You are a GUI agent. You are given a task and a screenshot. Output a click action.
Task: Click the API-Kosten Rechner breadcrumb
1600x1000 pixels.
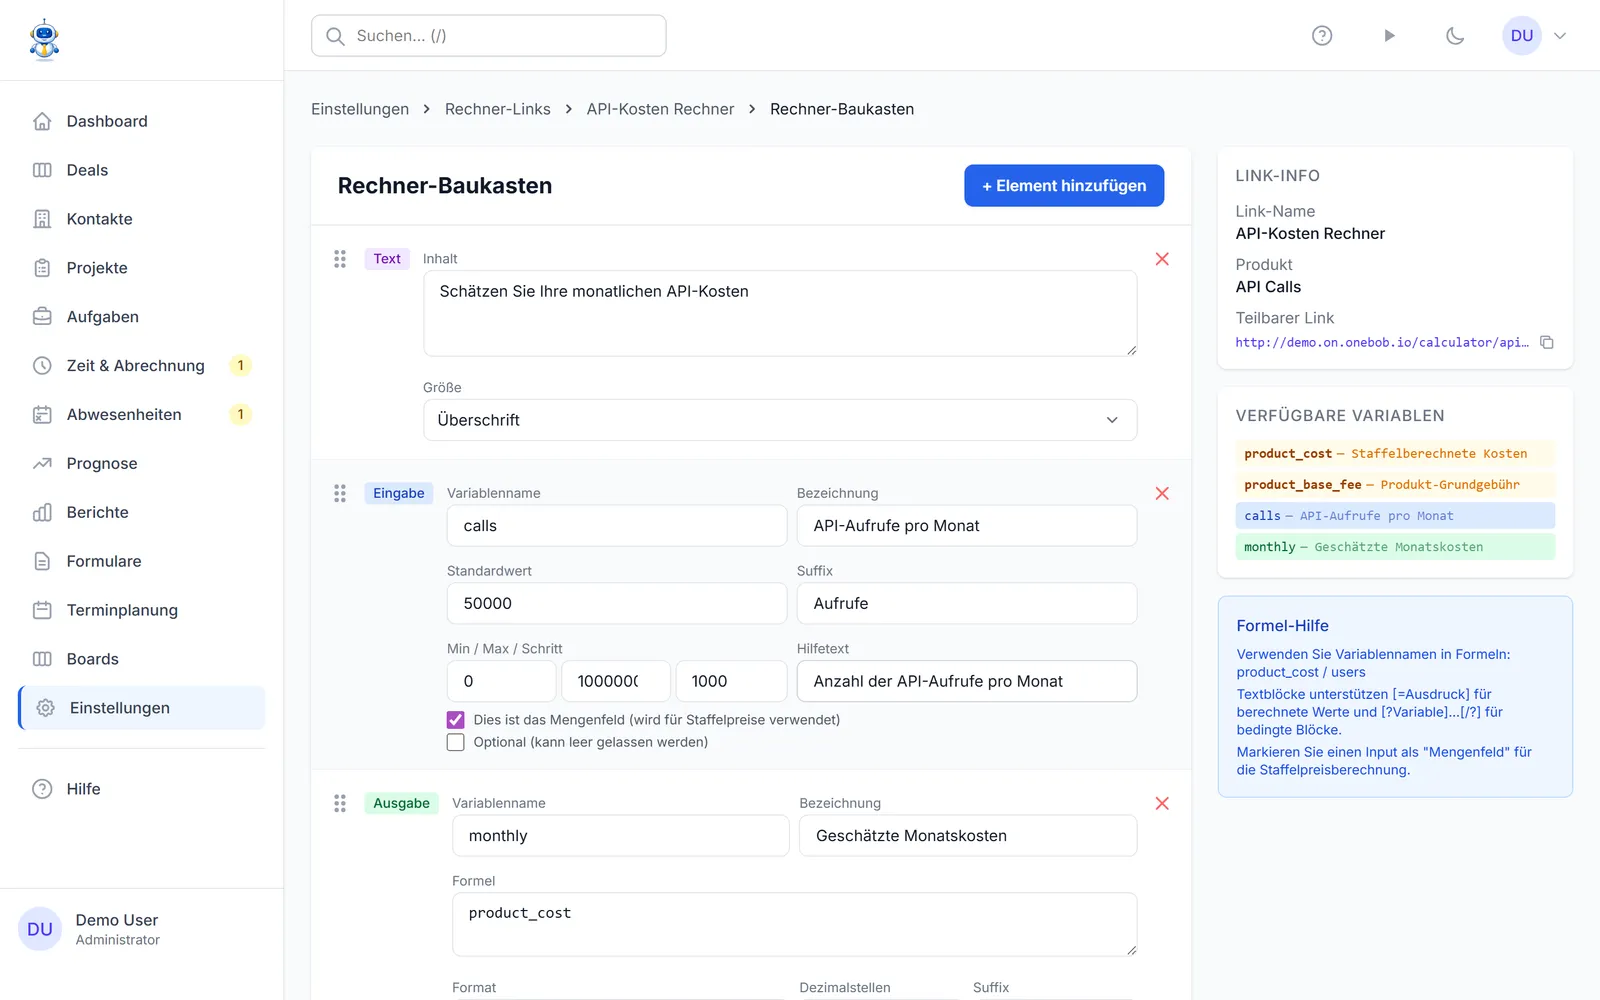pyautogui.click(x=660, y=109)
